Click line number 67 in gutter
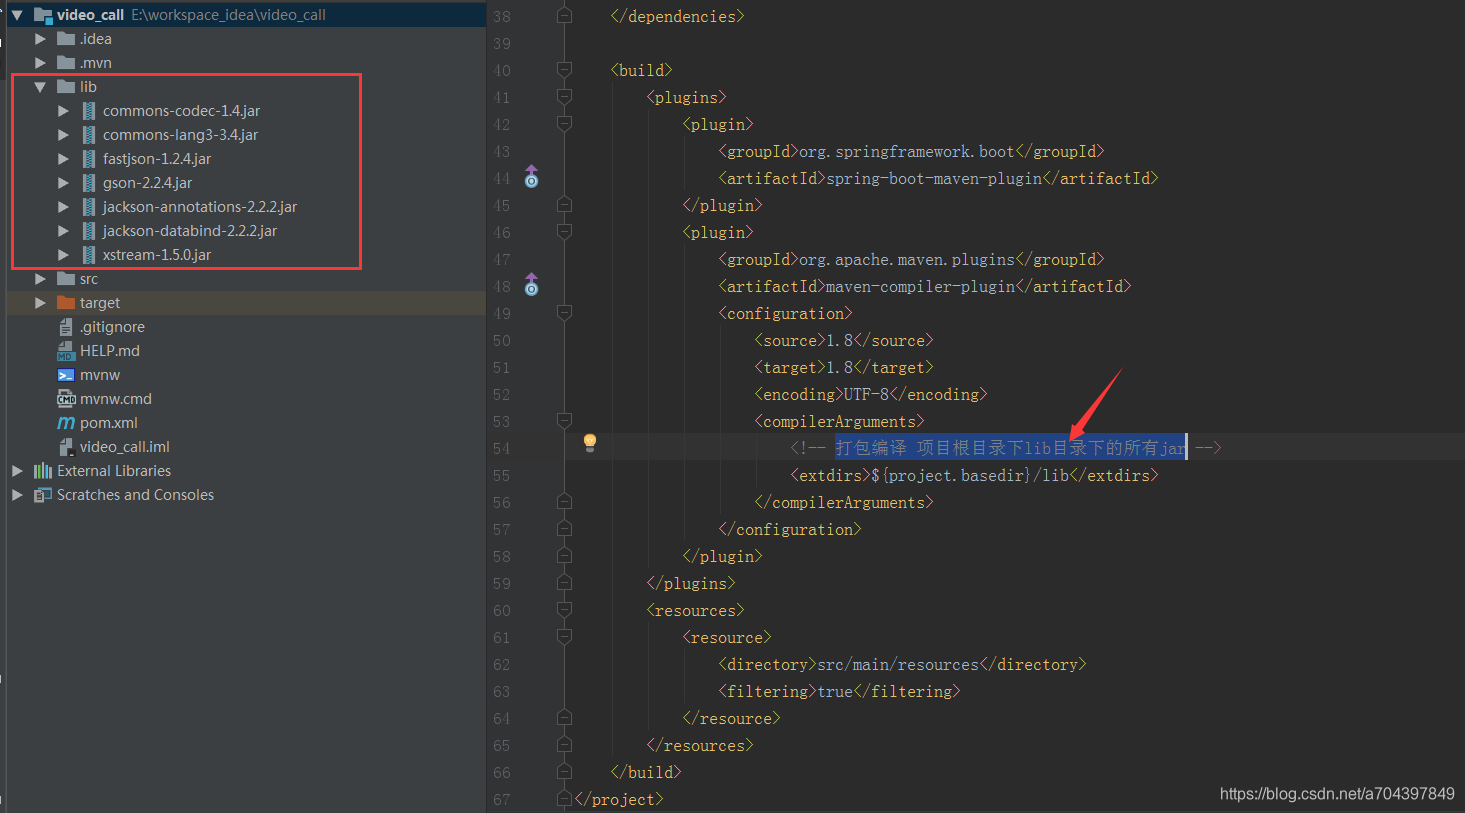Image resolution: width=1465 pixels, height=813 pixels. click(501, 799)
